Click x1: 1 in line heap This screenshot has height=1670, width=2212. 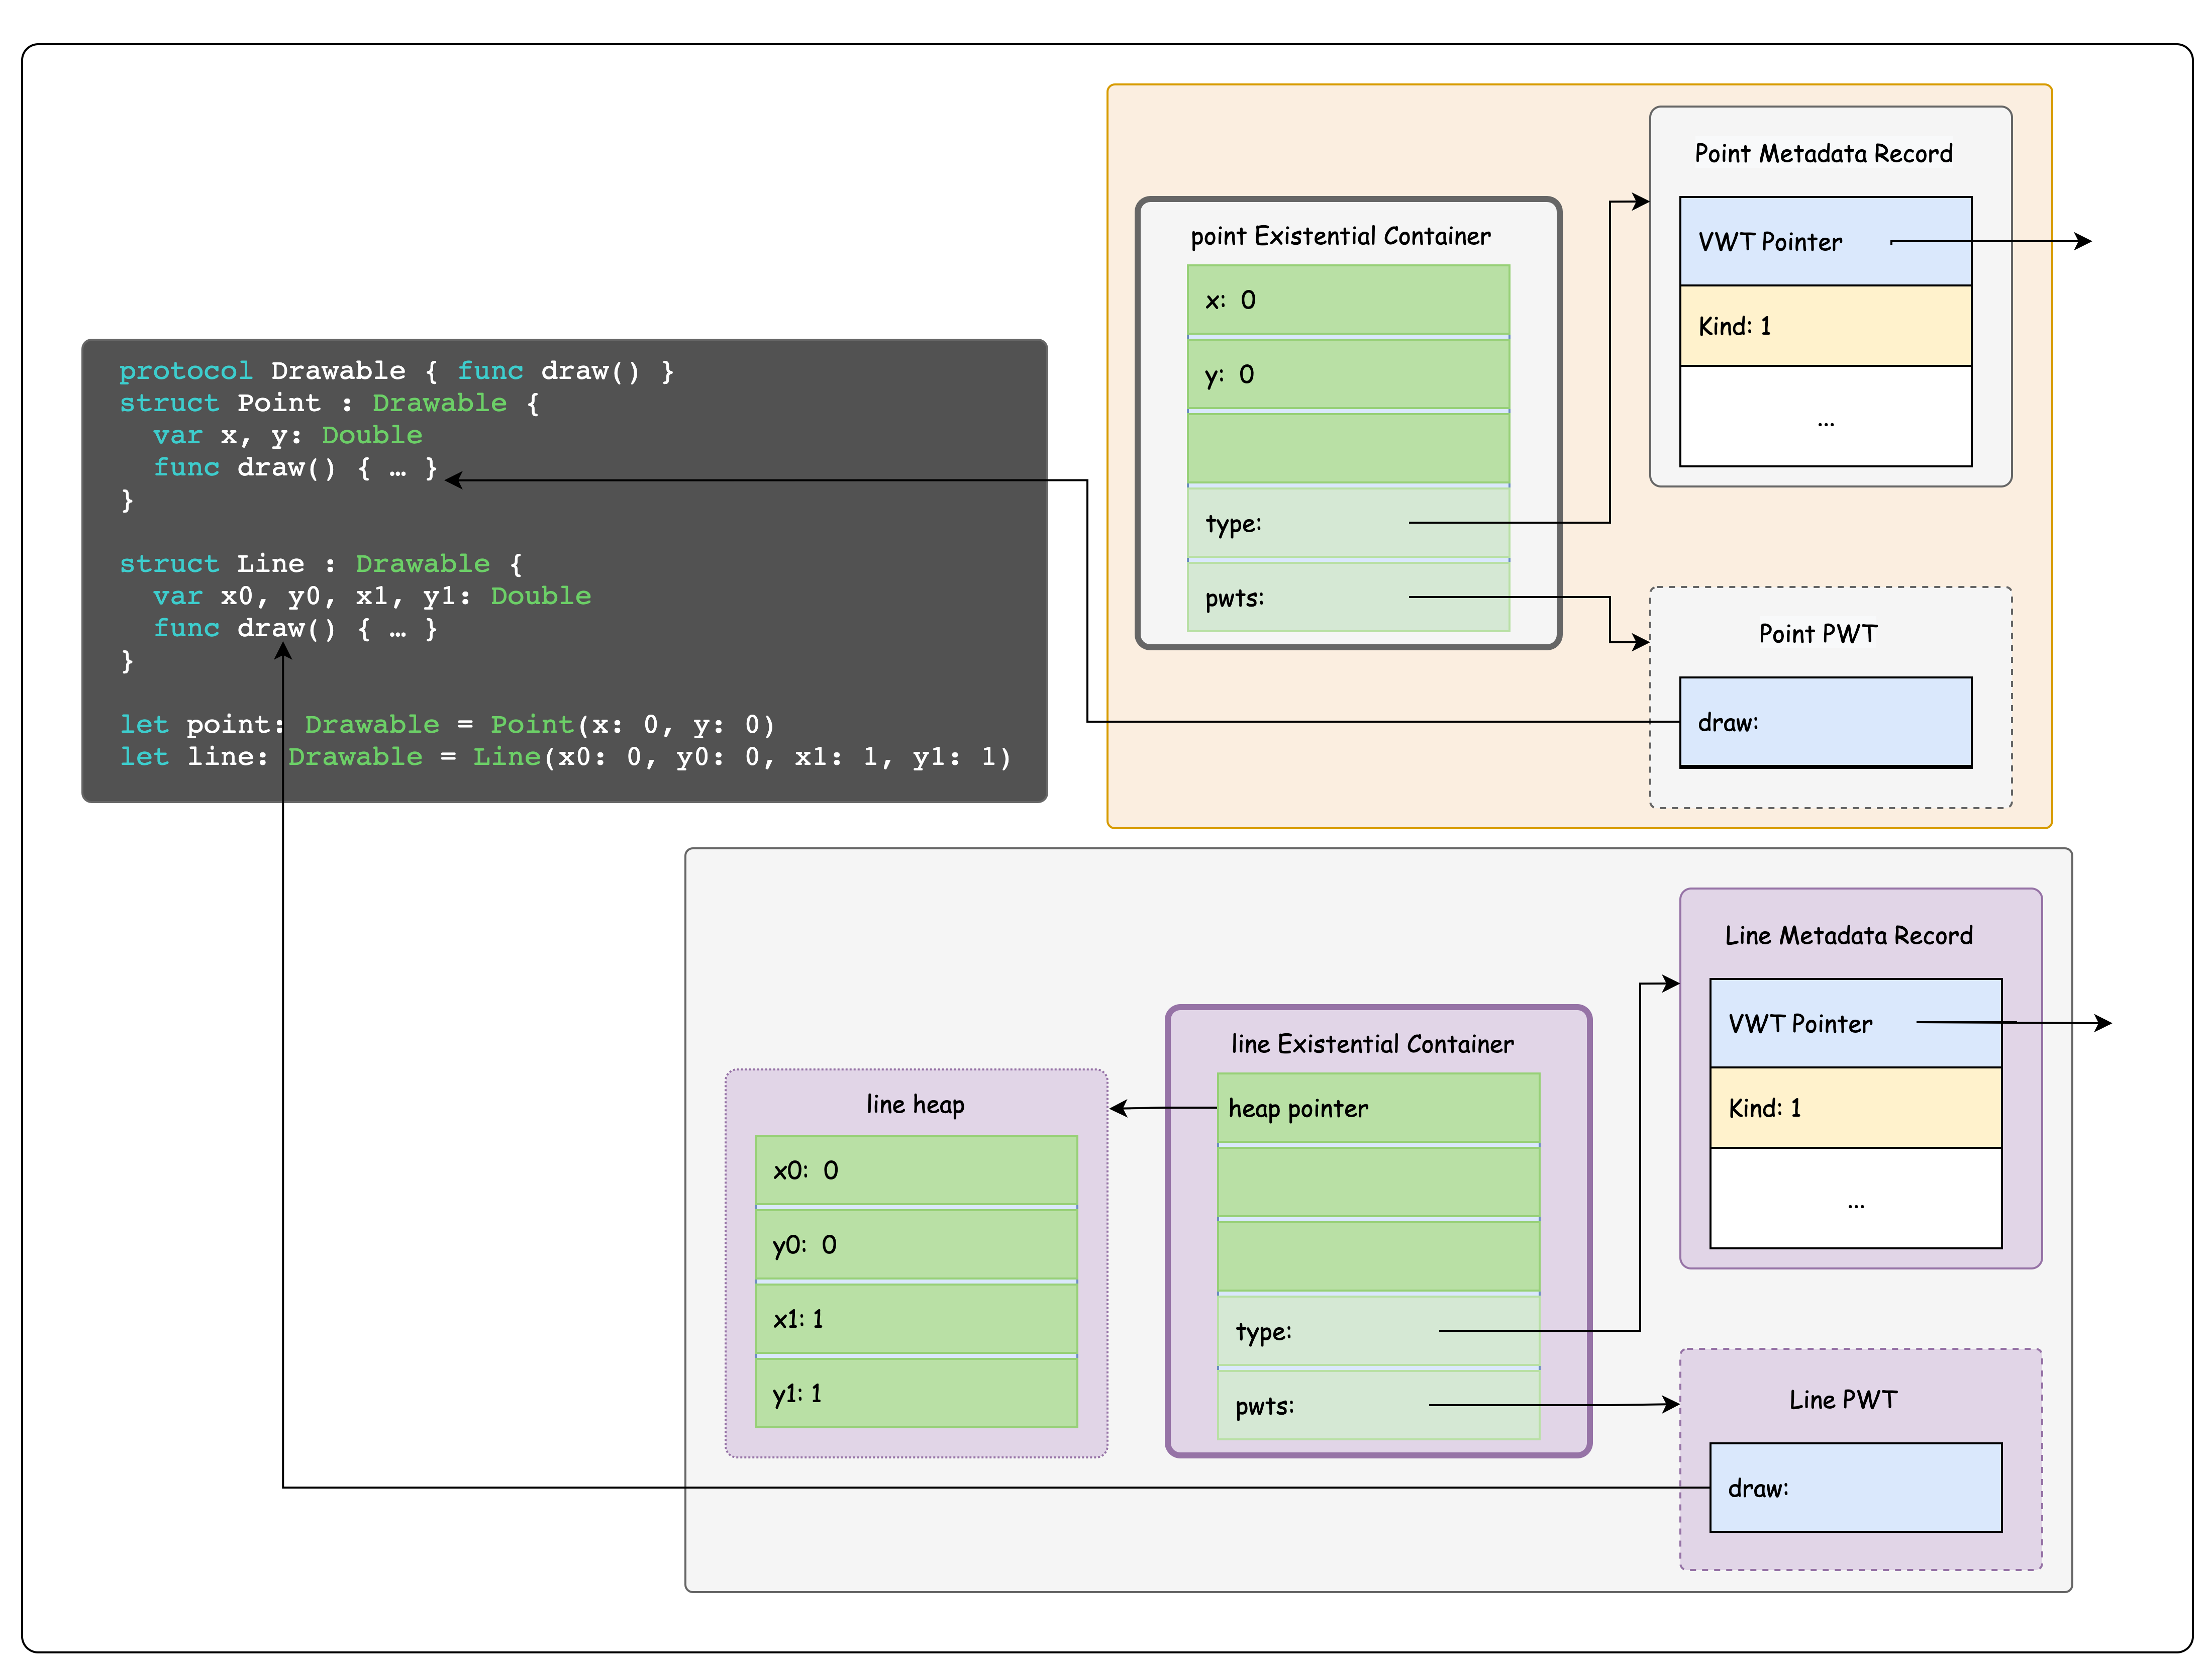[915, 1319]
